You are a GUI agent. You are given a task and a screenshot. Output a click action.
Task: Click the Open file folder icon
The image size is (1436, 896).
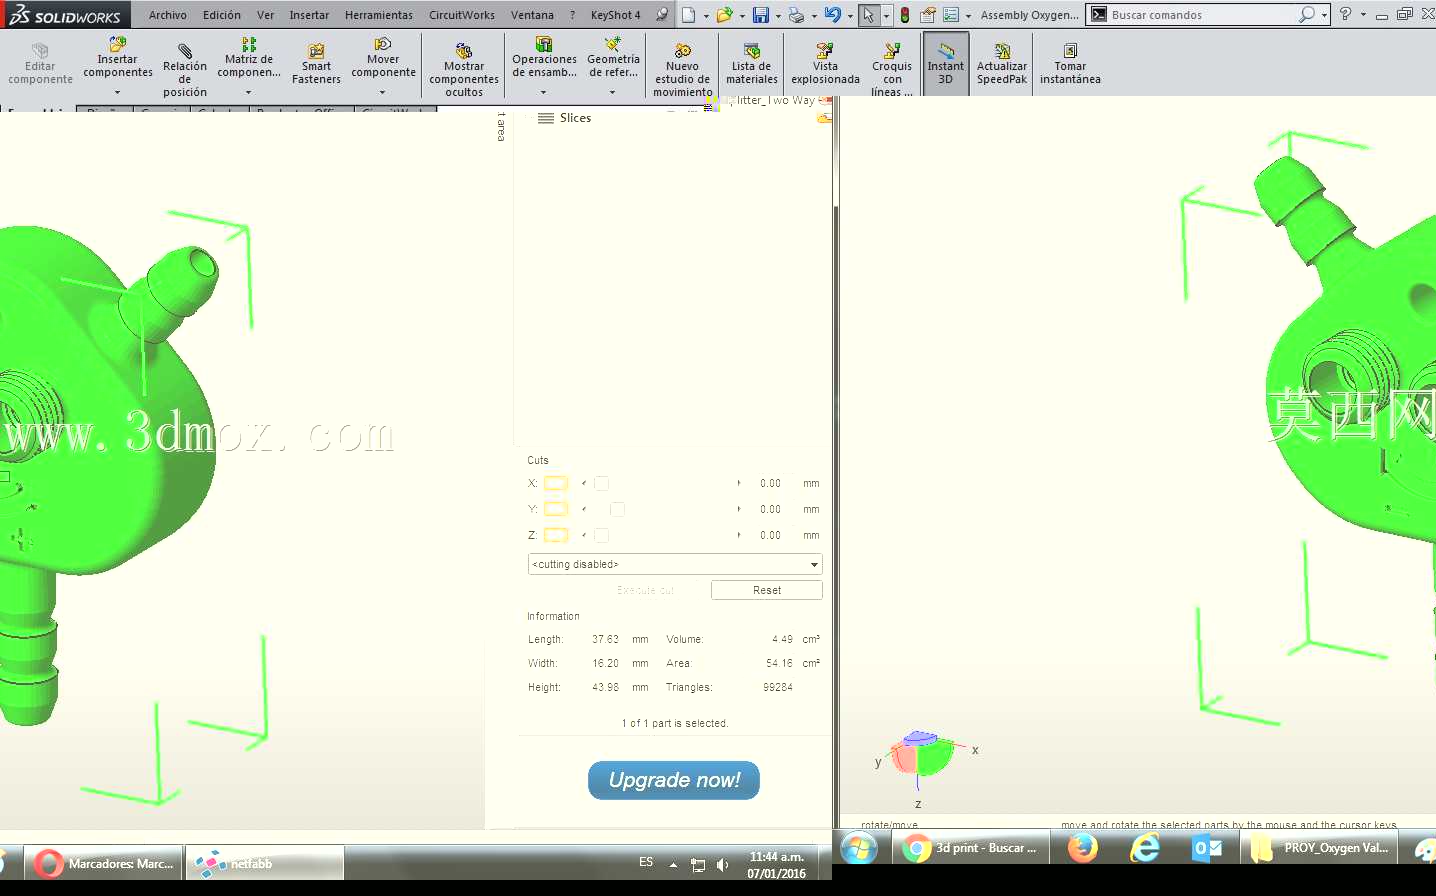point(724,15)
